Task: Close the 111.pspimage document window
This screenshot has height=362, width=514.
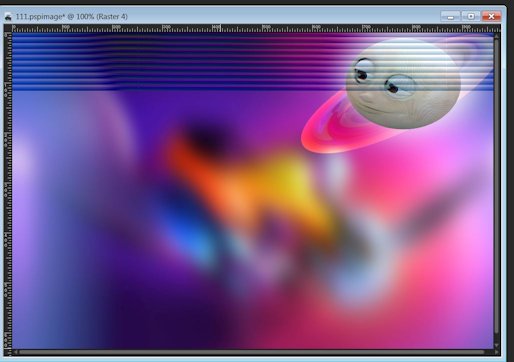Action: pos(491,16)
